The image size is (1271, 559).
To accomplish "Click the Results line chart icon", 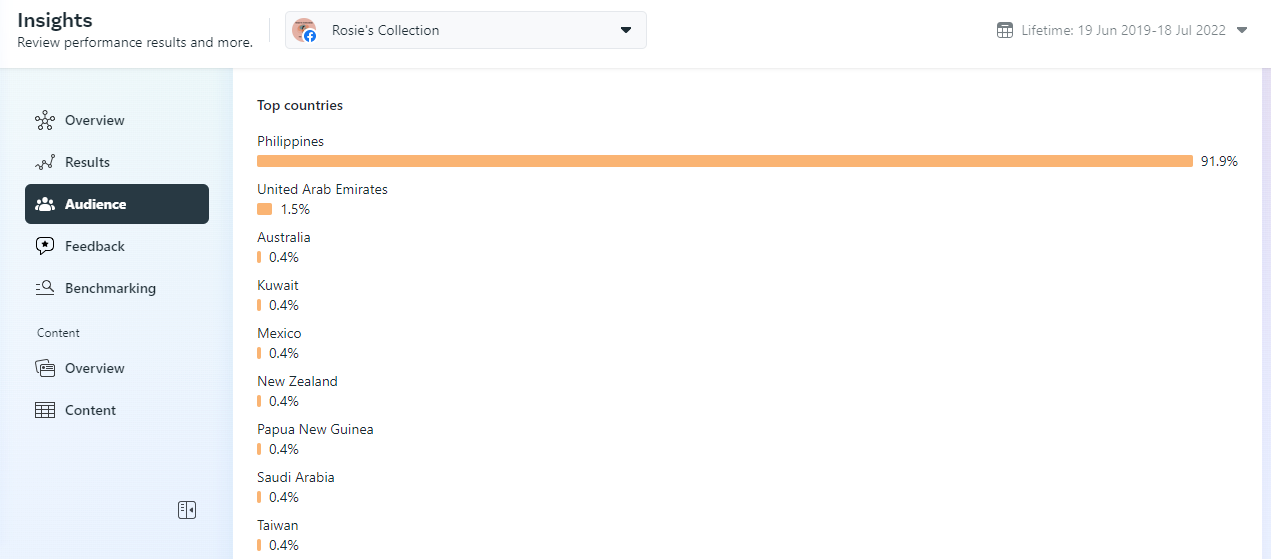I will pyautogui.click(x=44, y=163).
